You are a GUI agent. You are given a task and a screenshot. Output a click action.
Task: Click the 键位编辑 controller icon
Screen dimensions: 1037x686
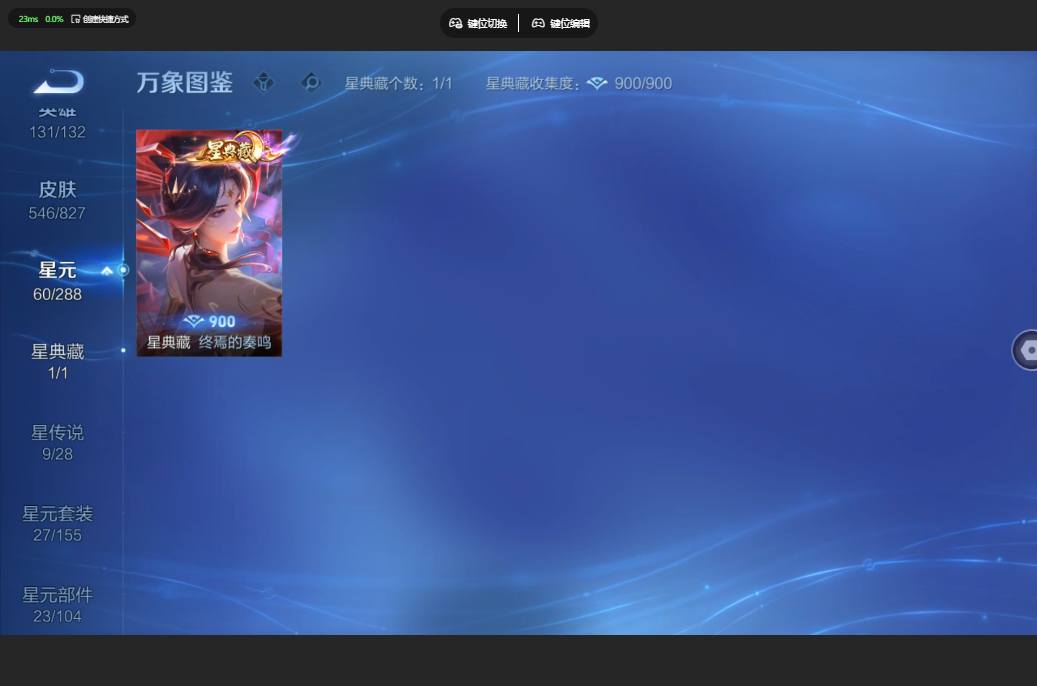pyautogui.click(x=538, y=23)
